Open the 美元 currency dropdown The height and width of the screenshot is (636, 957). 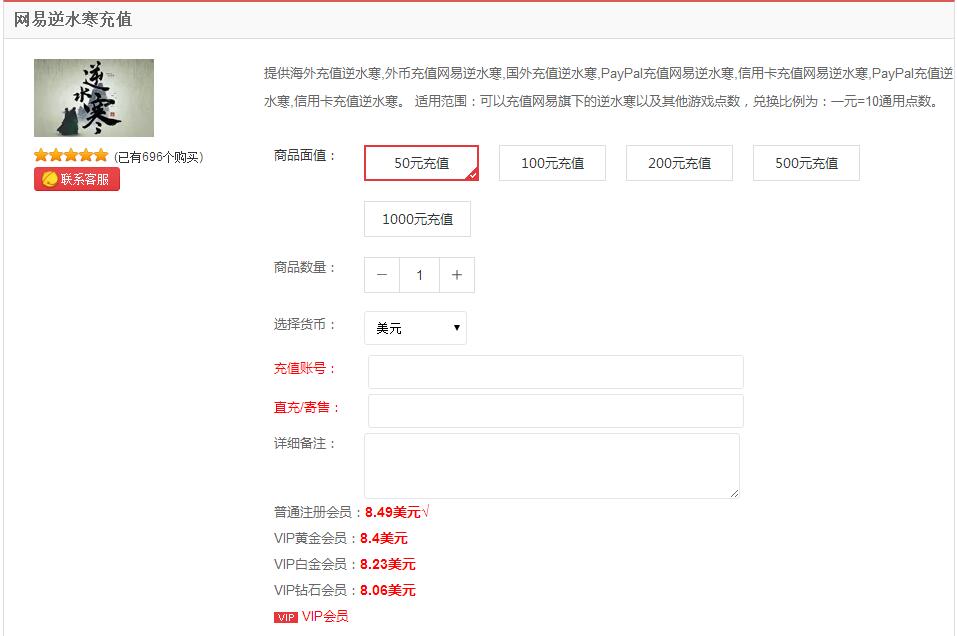pyautogui.click(x=416, y=328)
